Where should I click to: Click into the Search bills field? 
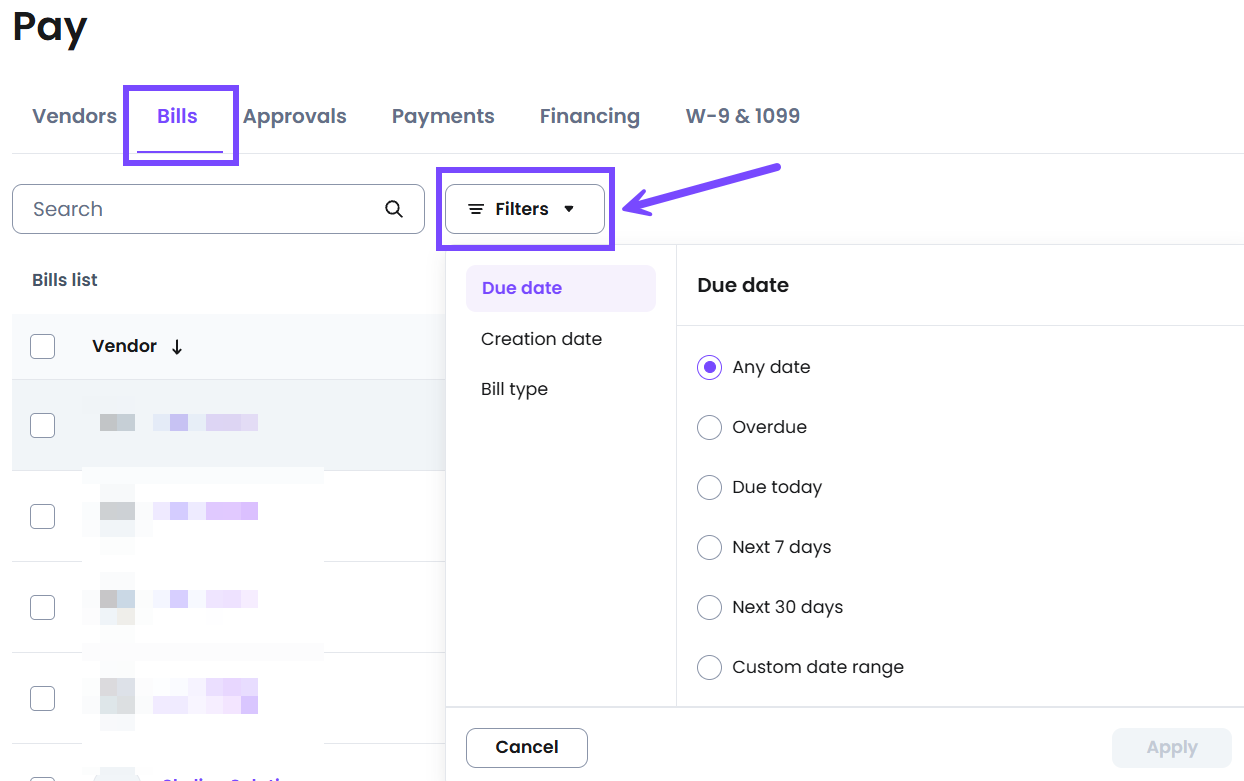click(200, 209)
